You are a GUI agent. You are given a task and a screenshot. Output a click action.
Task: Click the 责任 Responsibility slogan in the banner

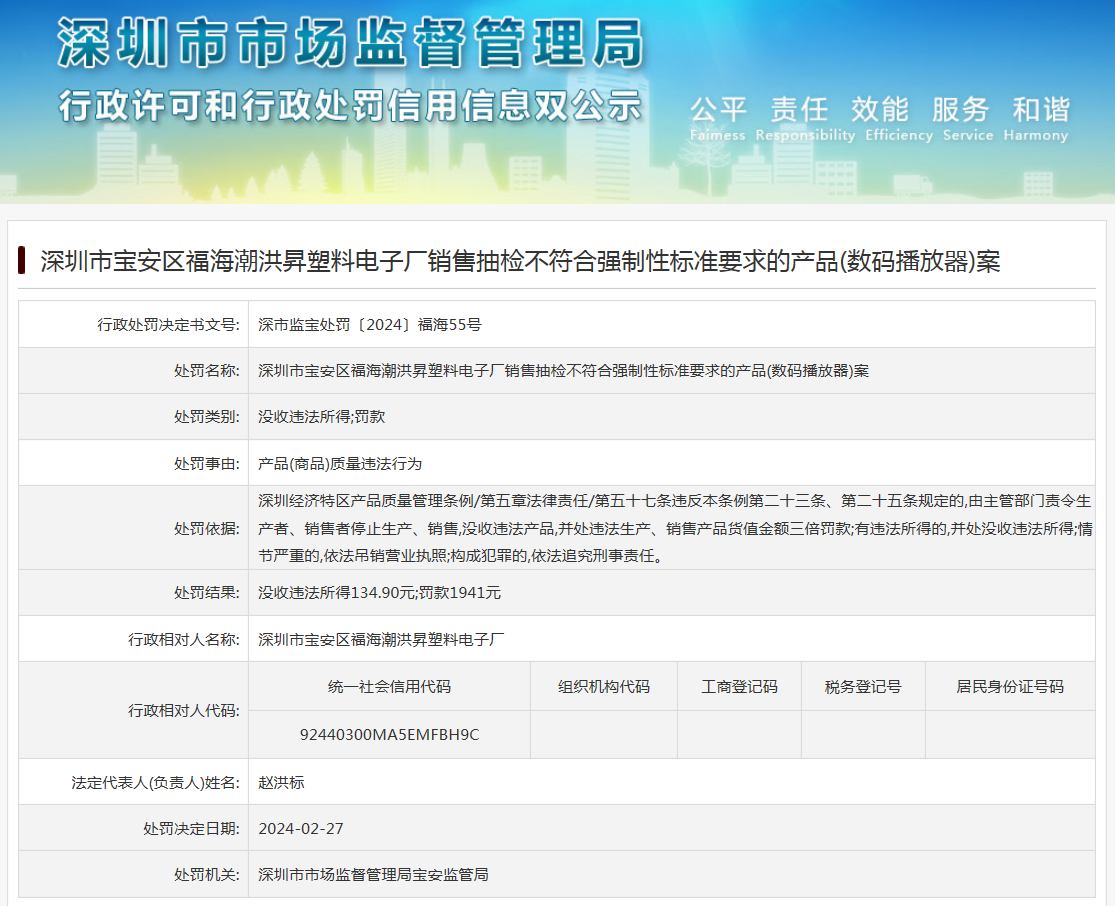click(805, 119)
